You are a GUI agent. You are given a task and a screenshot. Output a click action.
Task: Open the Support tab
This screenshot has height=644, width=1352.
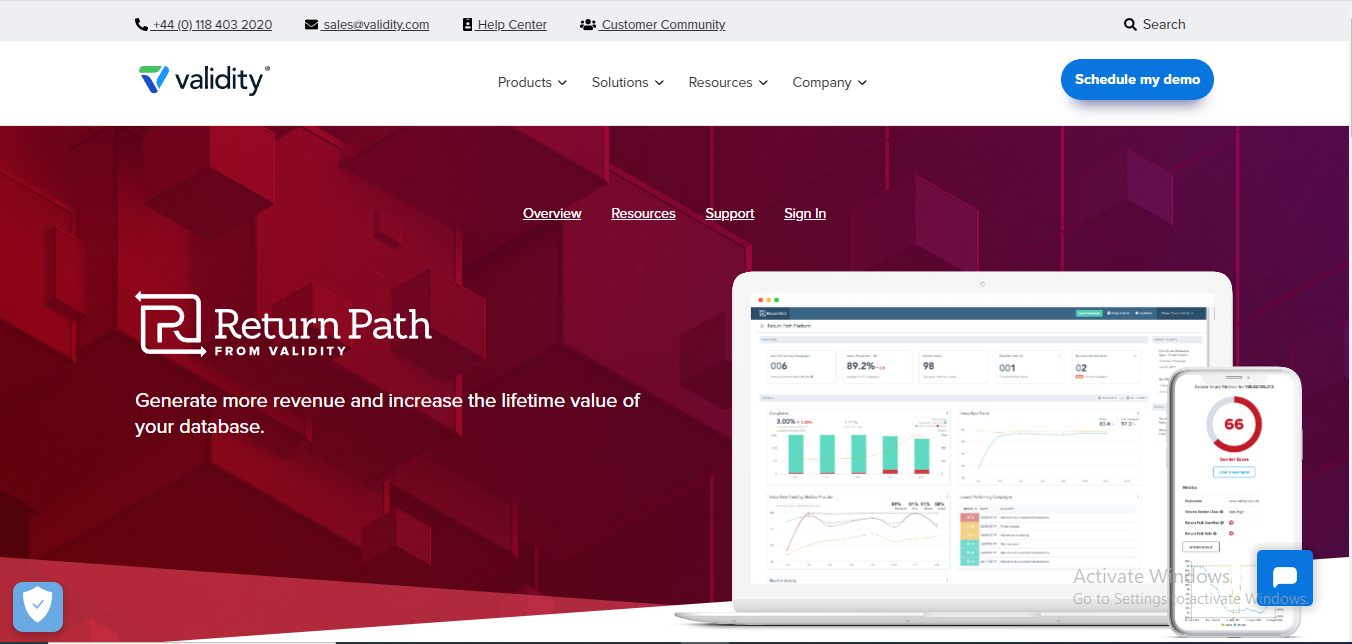[x=730, y=213]
